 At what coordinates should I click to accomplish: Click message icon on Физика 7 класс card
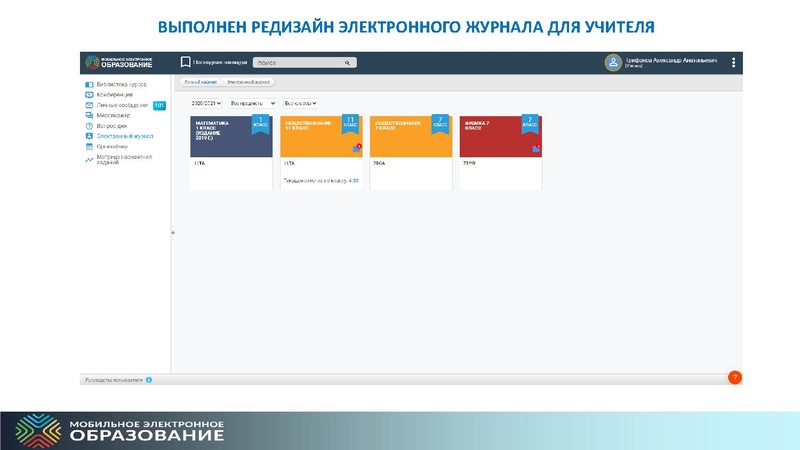click(536, 148)
